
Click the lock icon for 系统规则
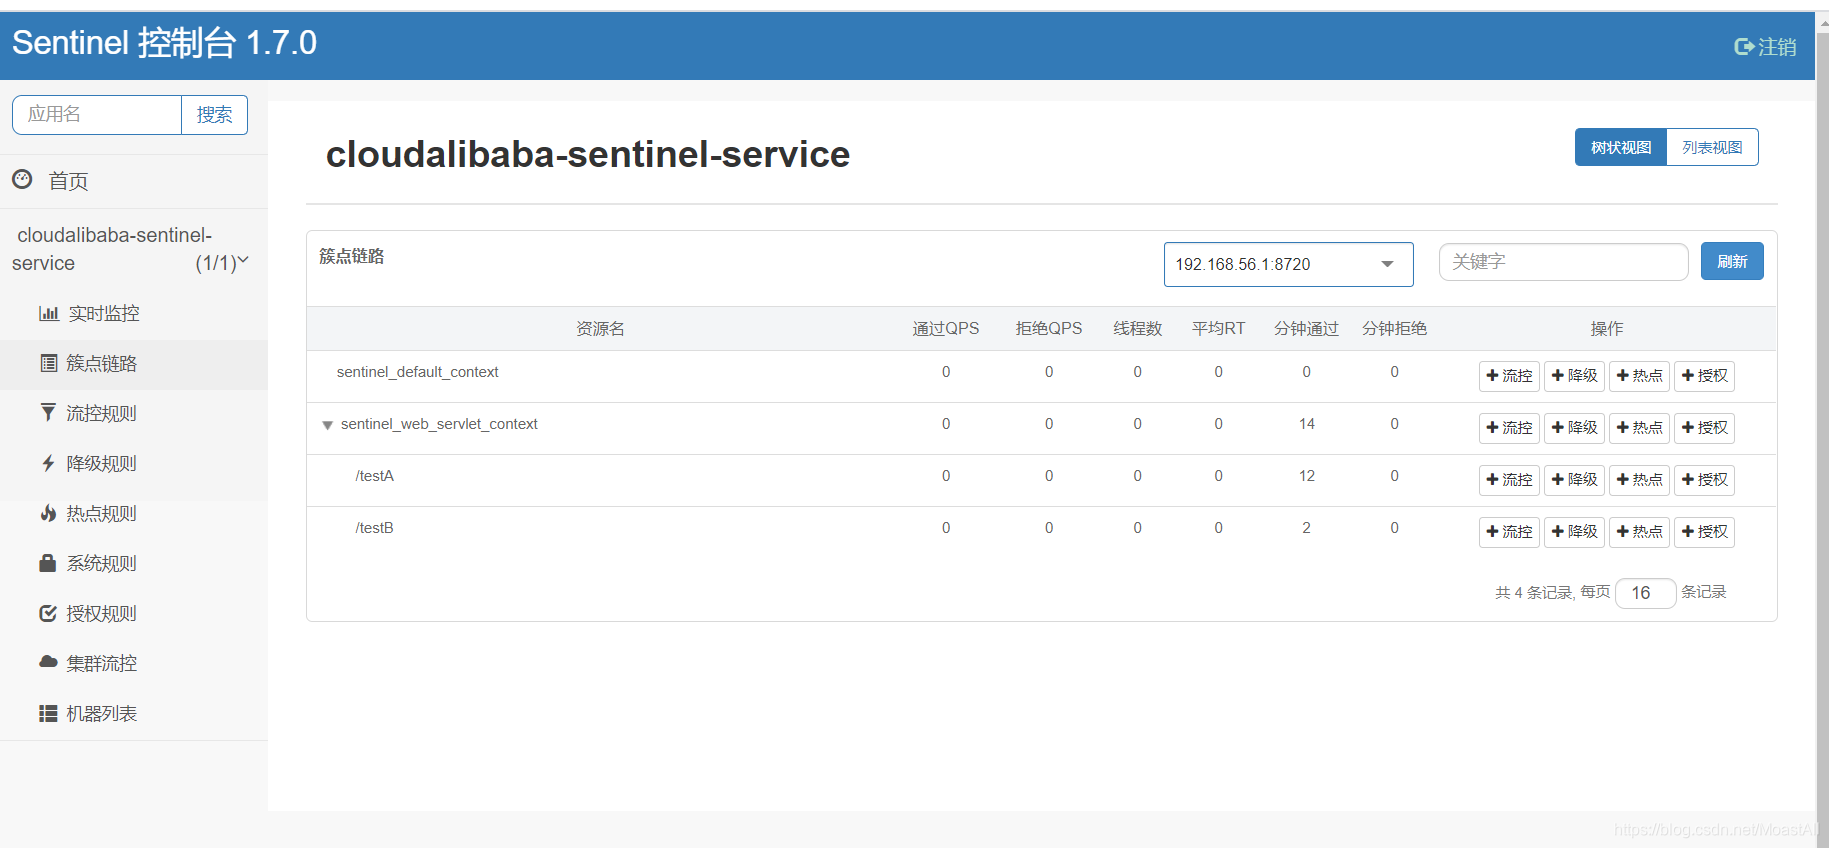47,563
